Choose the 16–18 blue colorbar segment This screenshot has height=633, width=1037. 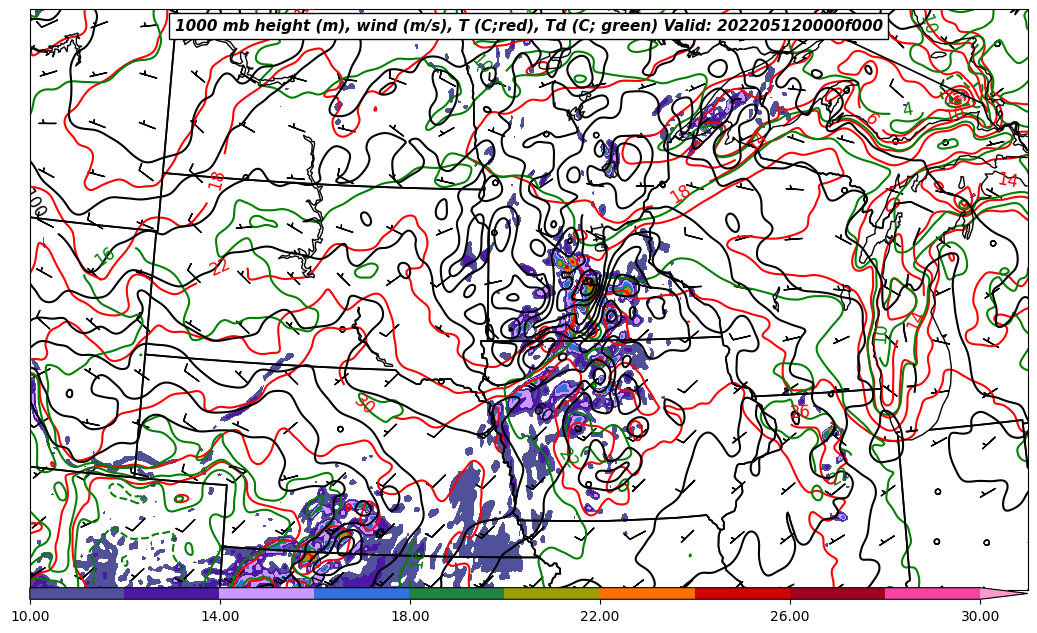pyautogui.click(x=362, y=593)
